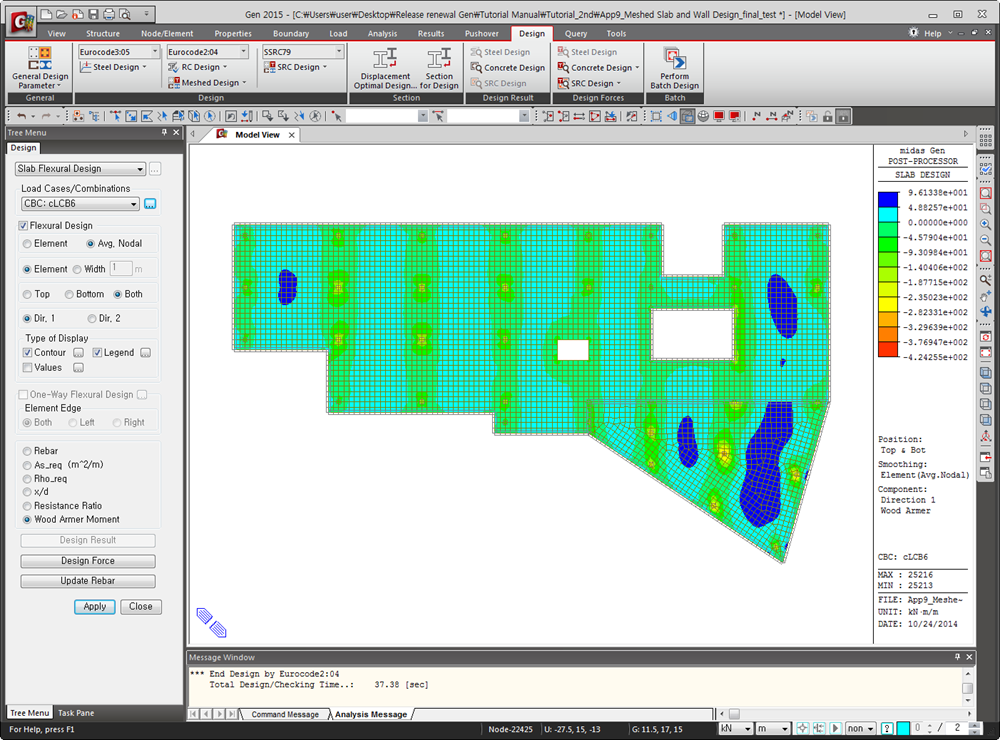
Task: Select the Avg. Nodal radio button
Action: [x=91, y=244]
